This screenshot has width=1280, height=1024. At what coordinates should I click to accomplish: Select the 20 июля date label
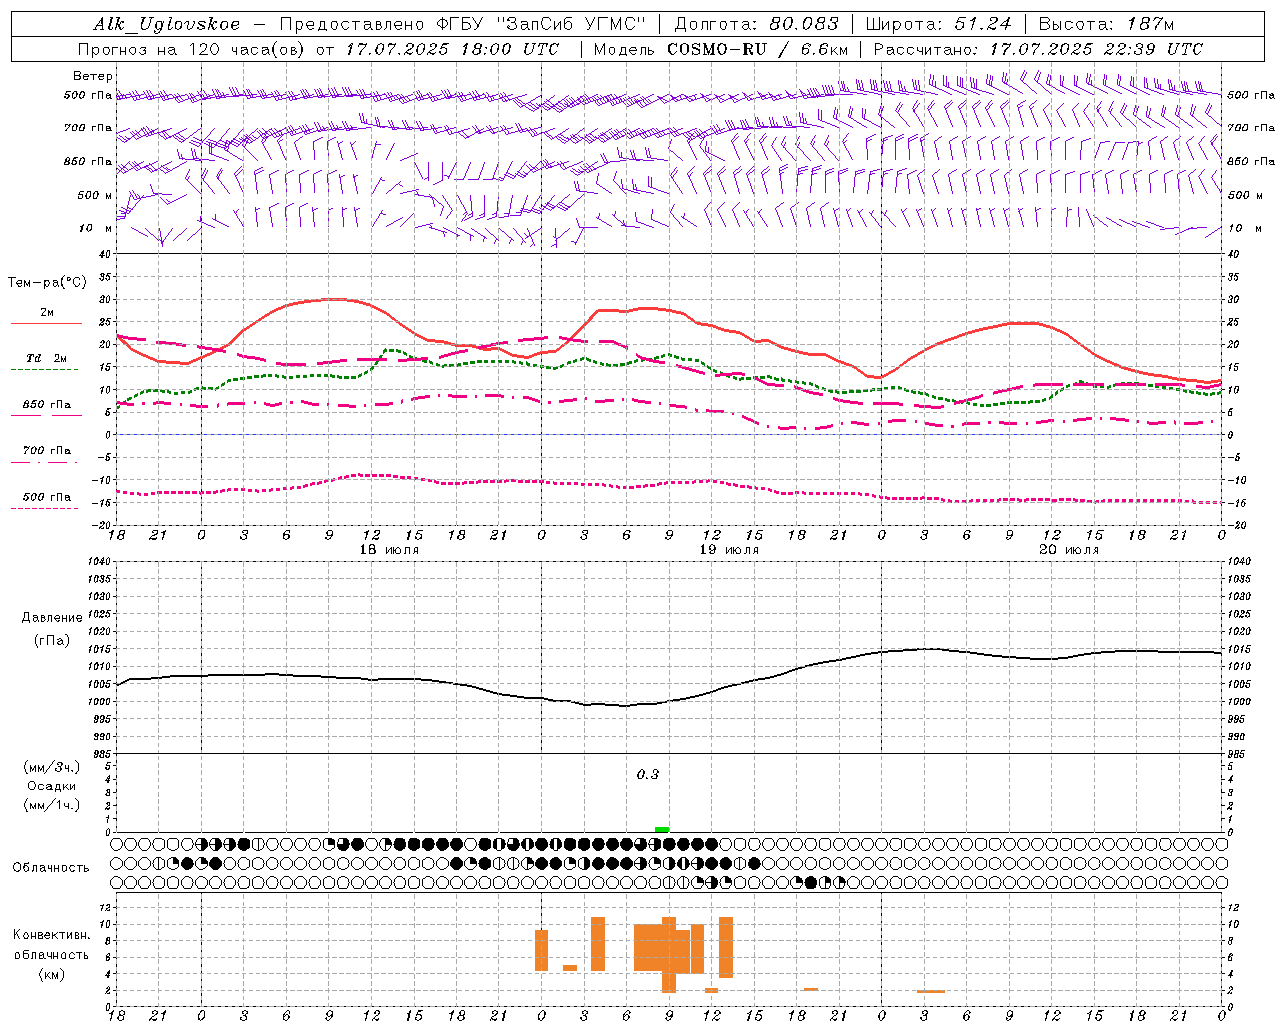click(x=1068, y=550)
